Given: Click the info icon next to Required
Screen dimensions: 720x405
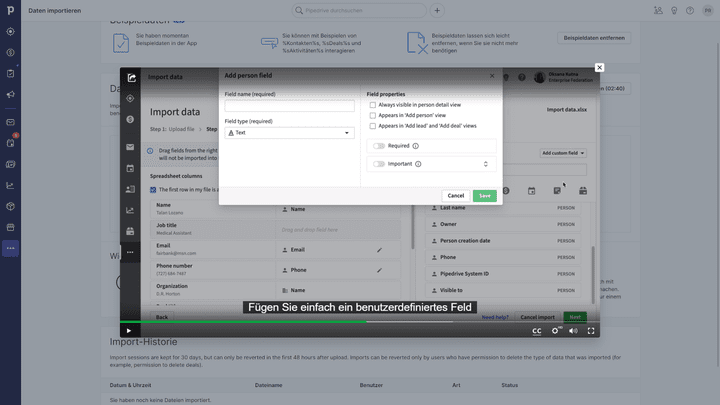Looking at the screenshot, I should coord(416,146).
